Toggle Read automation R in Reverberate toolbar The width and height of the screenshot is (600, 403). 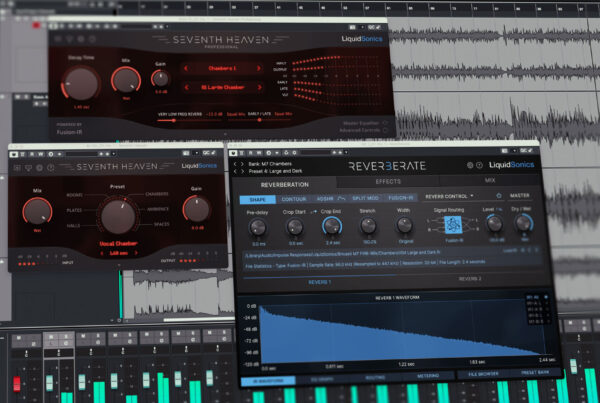(x=251, y=153)
